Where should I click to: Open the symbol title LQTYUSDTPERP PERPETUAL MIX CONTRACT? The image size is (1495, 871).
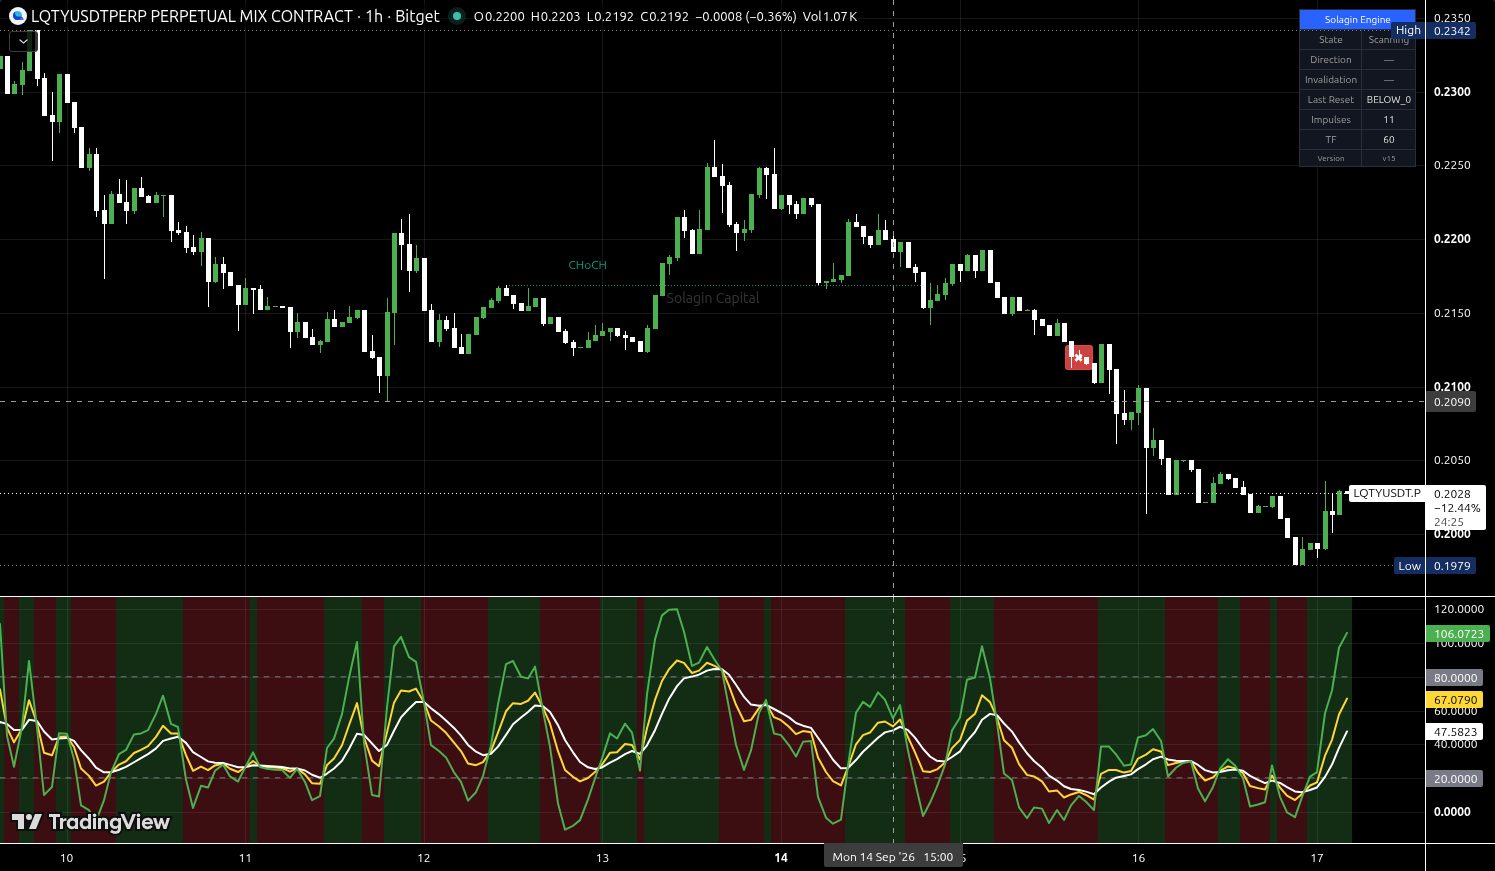(x=192, y=16)
